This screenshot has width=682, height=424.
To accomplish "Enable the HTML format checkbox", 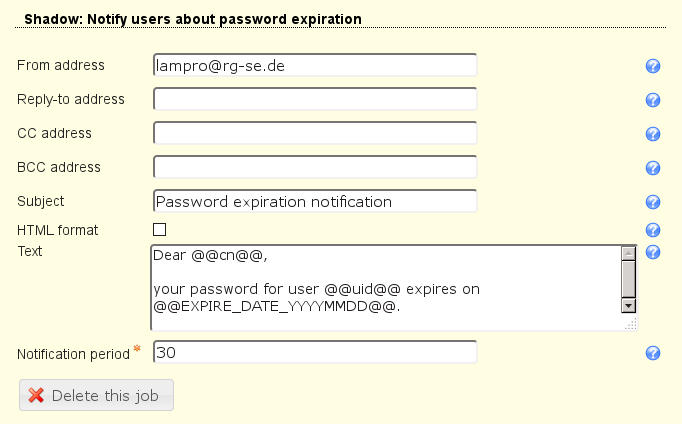I will [159, 230].
